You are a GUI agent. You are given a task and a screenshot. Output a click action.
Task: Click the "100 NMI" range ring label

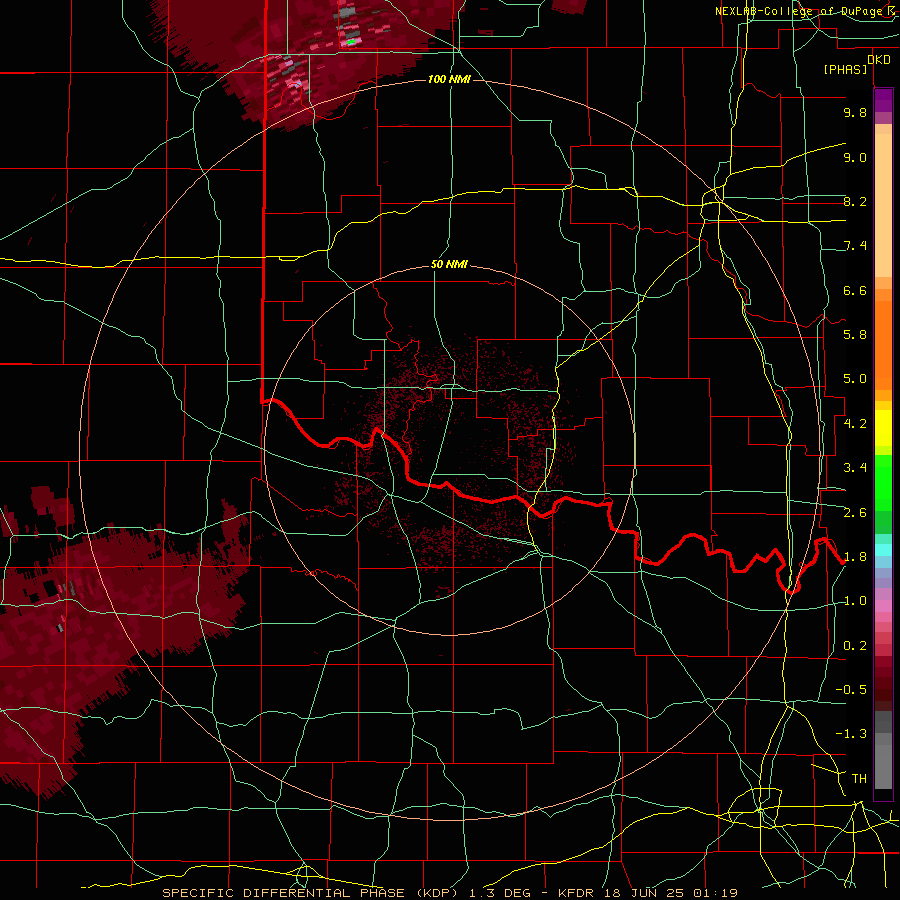tap(449, 79)
